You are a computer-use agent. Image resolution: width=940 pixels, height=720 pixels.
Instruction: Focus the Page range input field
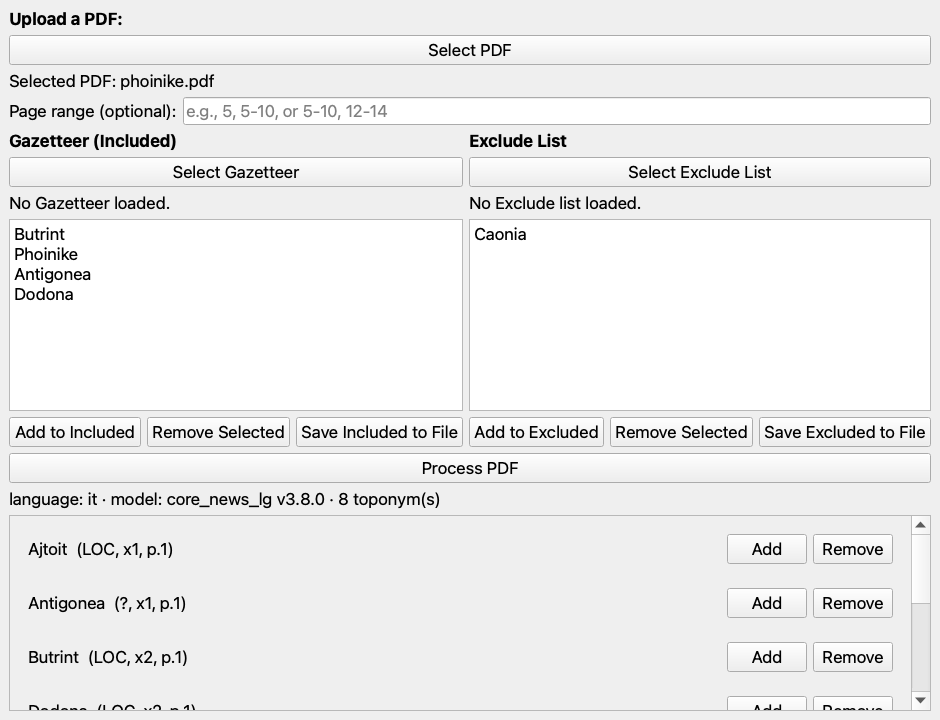click(556, 112)
